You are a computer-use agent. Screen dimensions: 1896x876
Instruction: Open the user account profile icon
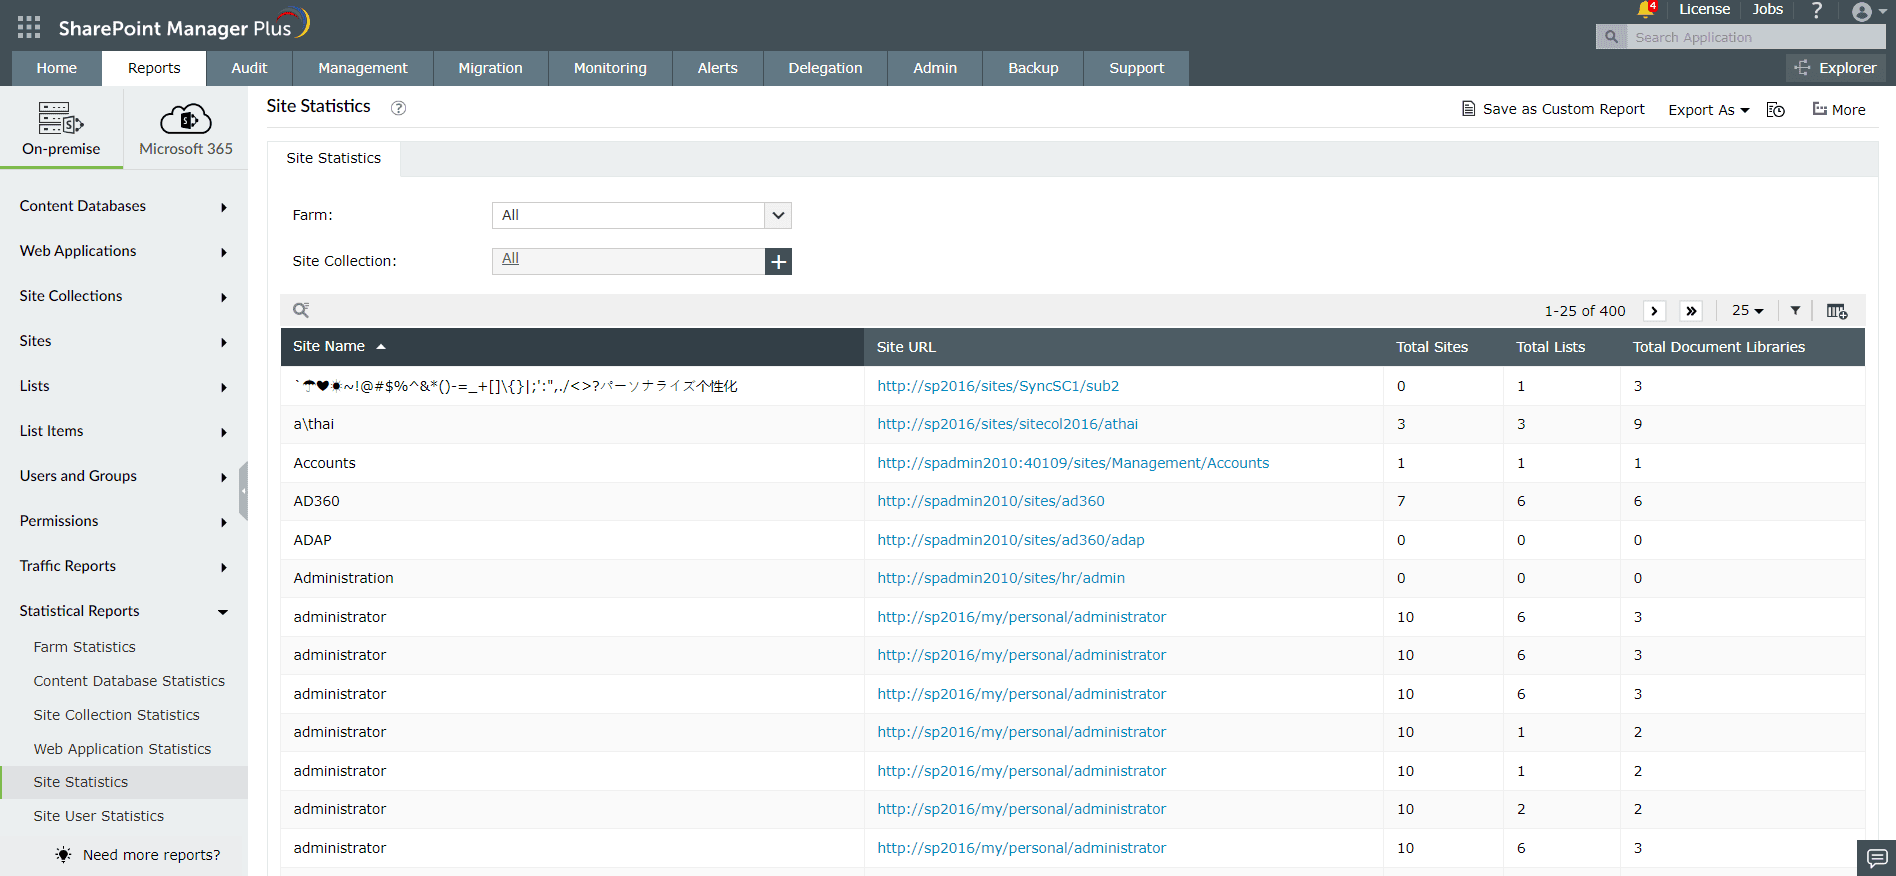coord(1862,12)
